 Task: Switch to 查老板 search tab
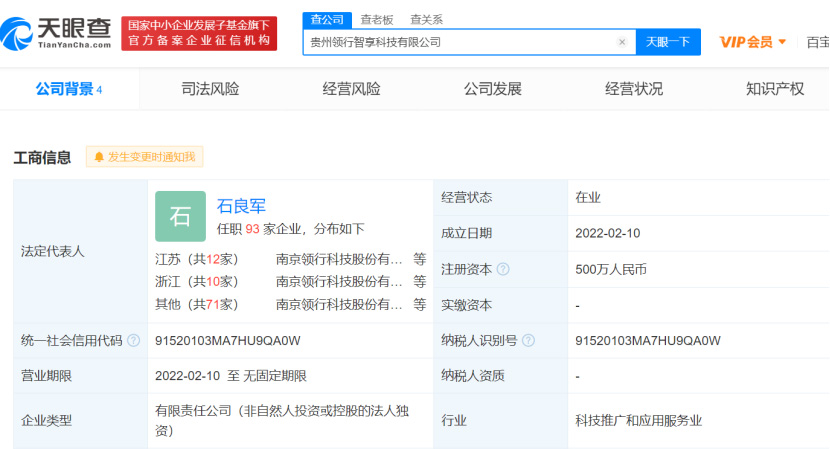click(x=377, y=20)
